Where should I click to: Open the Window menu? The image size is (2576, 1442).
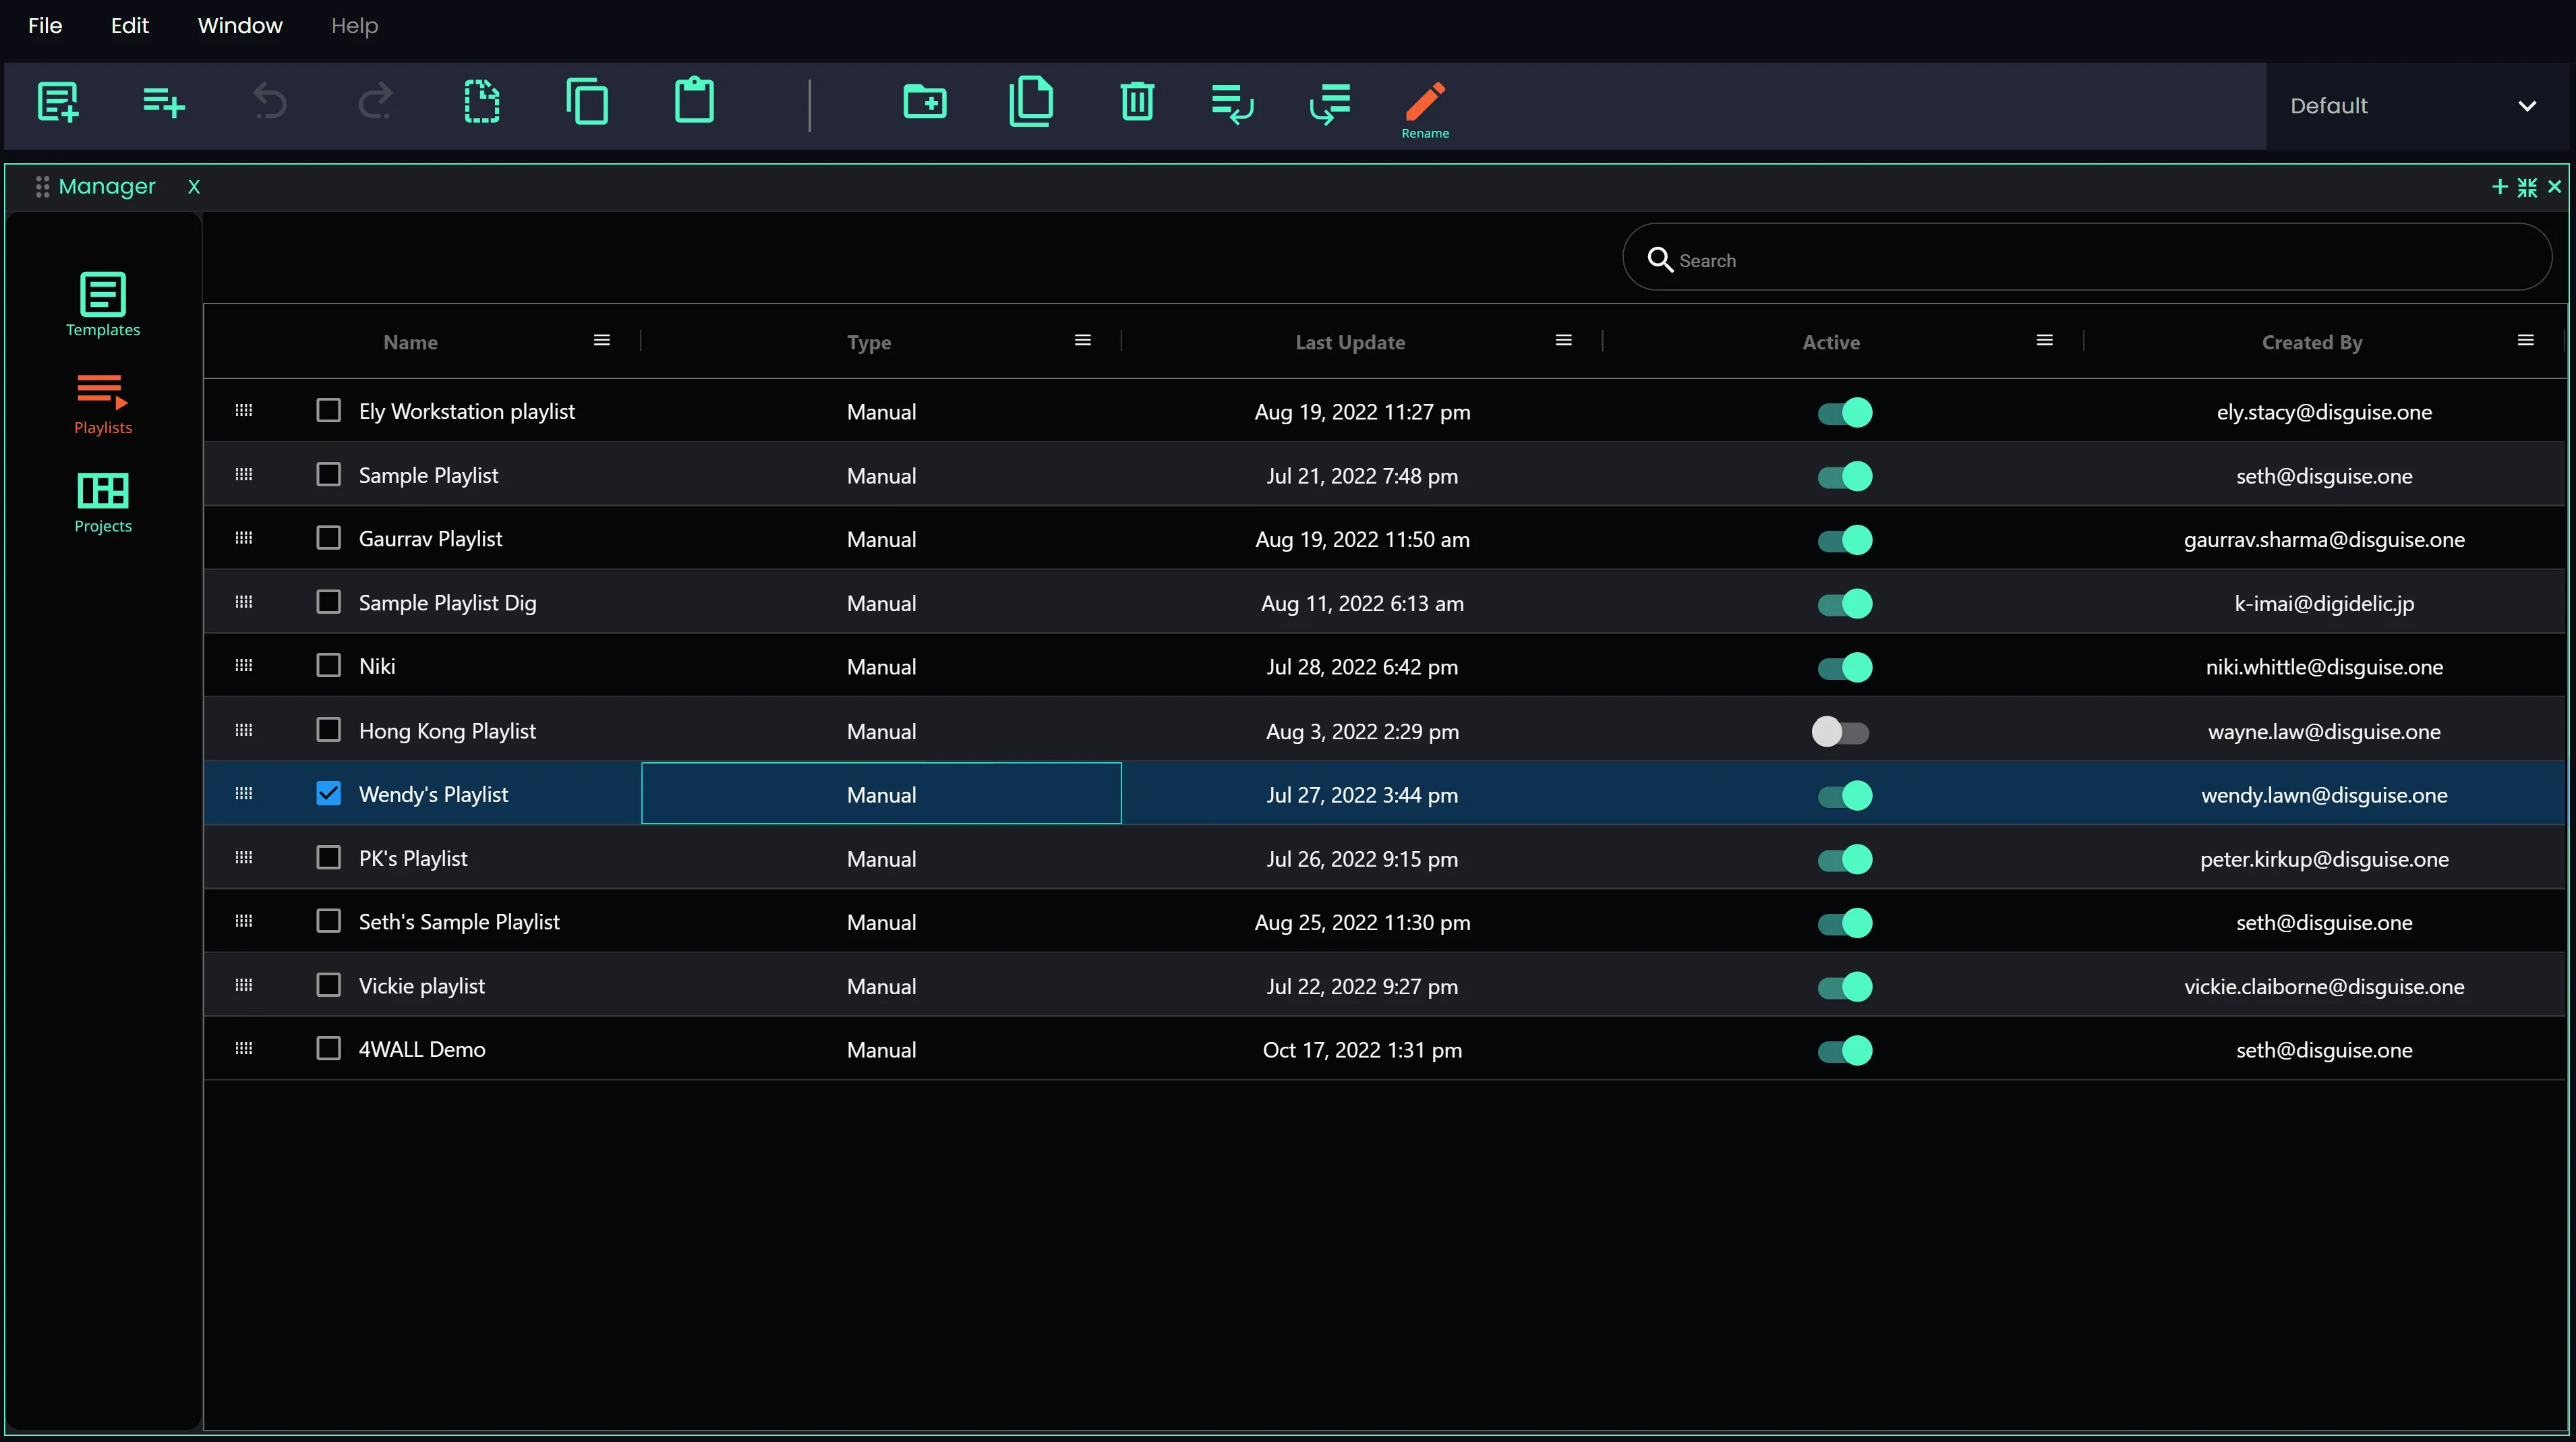pos(240,26)
